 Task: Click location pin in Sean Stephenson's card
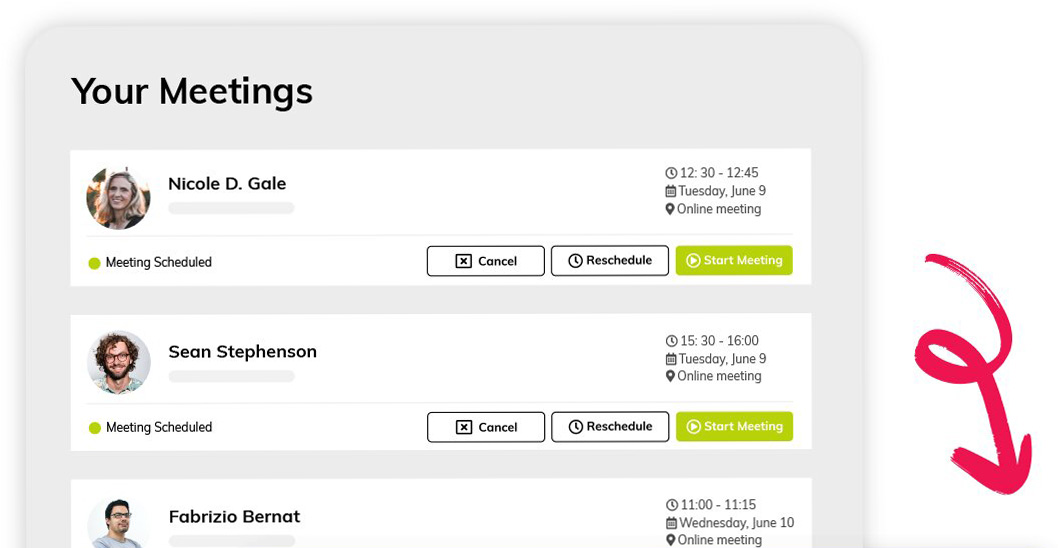tap(670, 376)
